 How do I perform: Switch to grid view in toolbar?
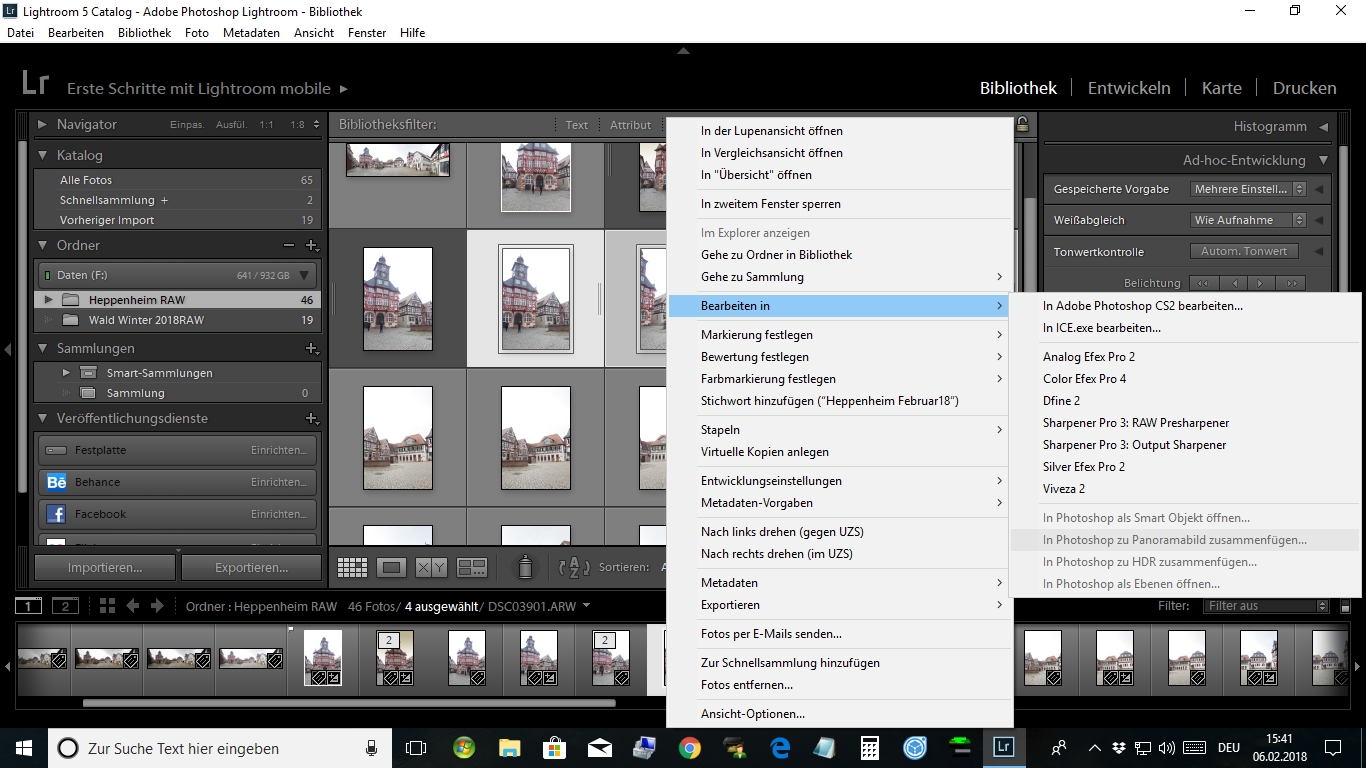352,567
